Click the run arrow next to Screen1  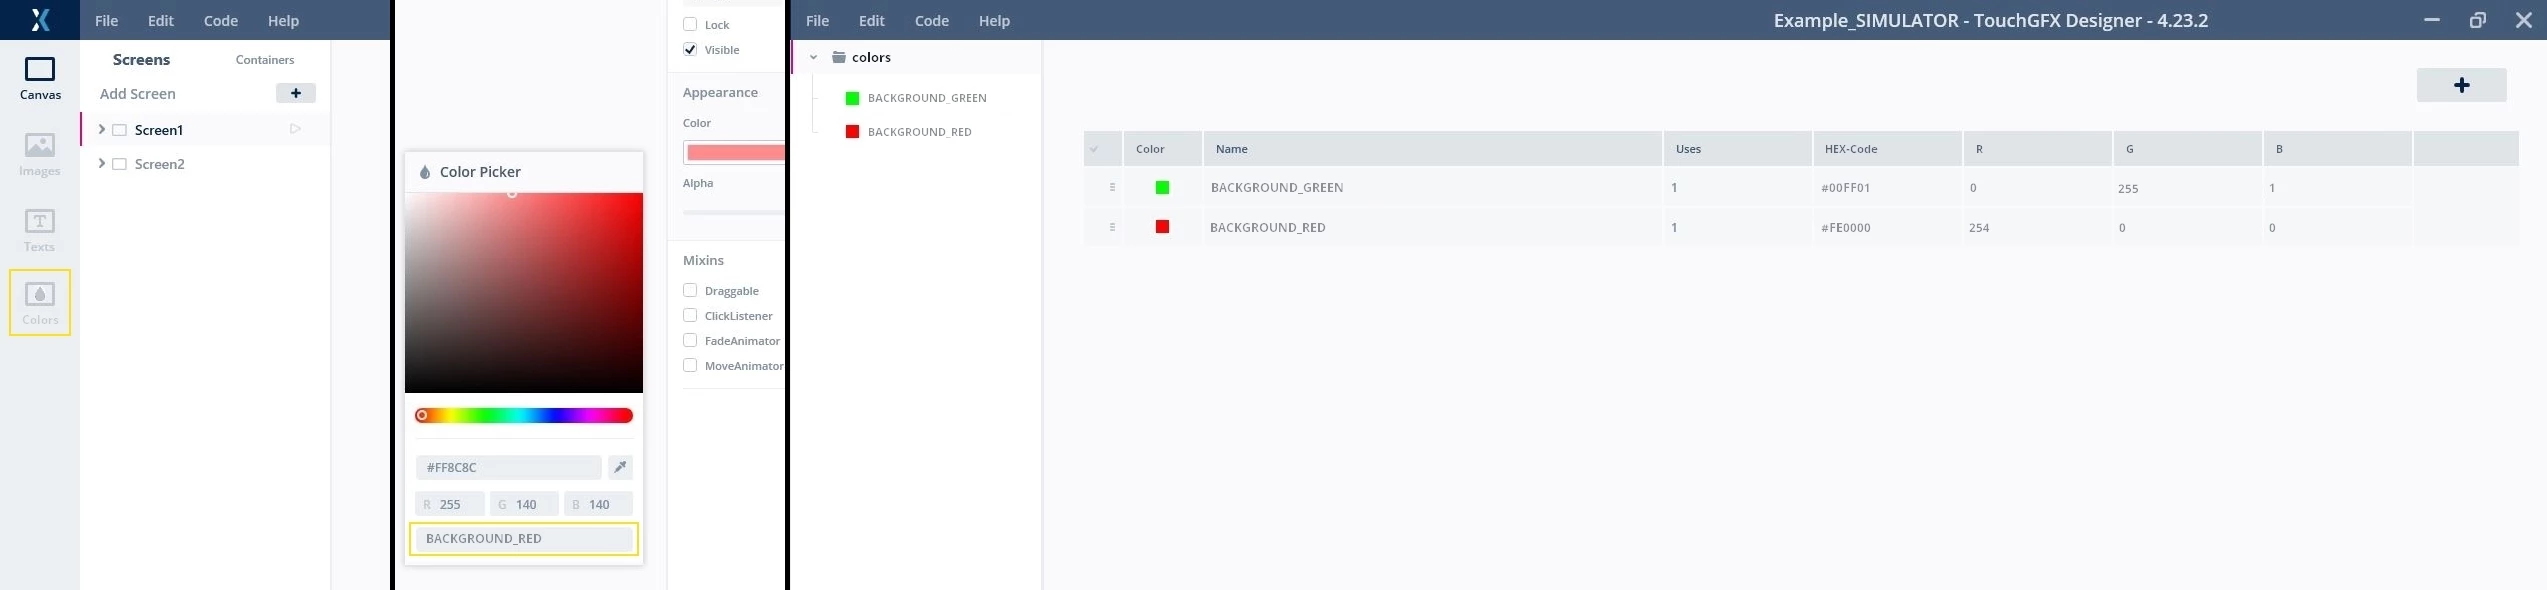pos(295,129)
